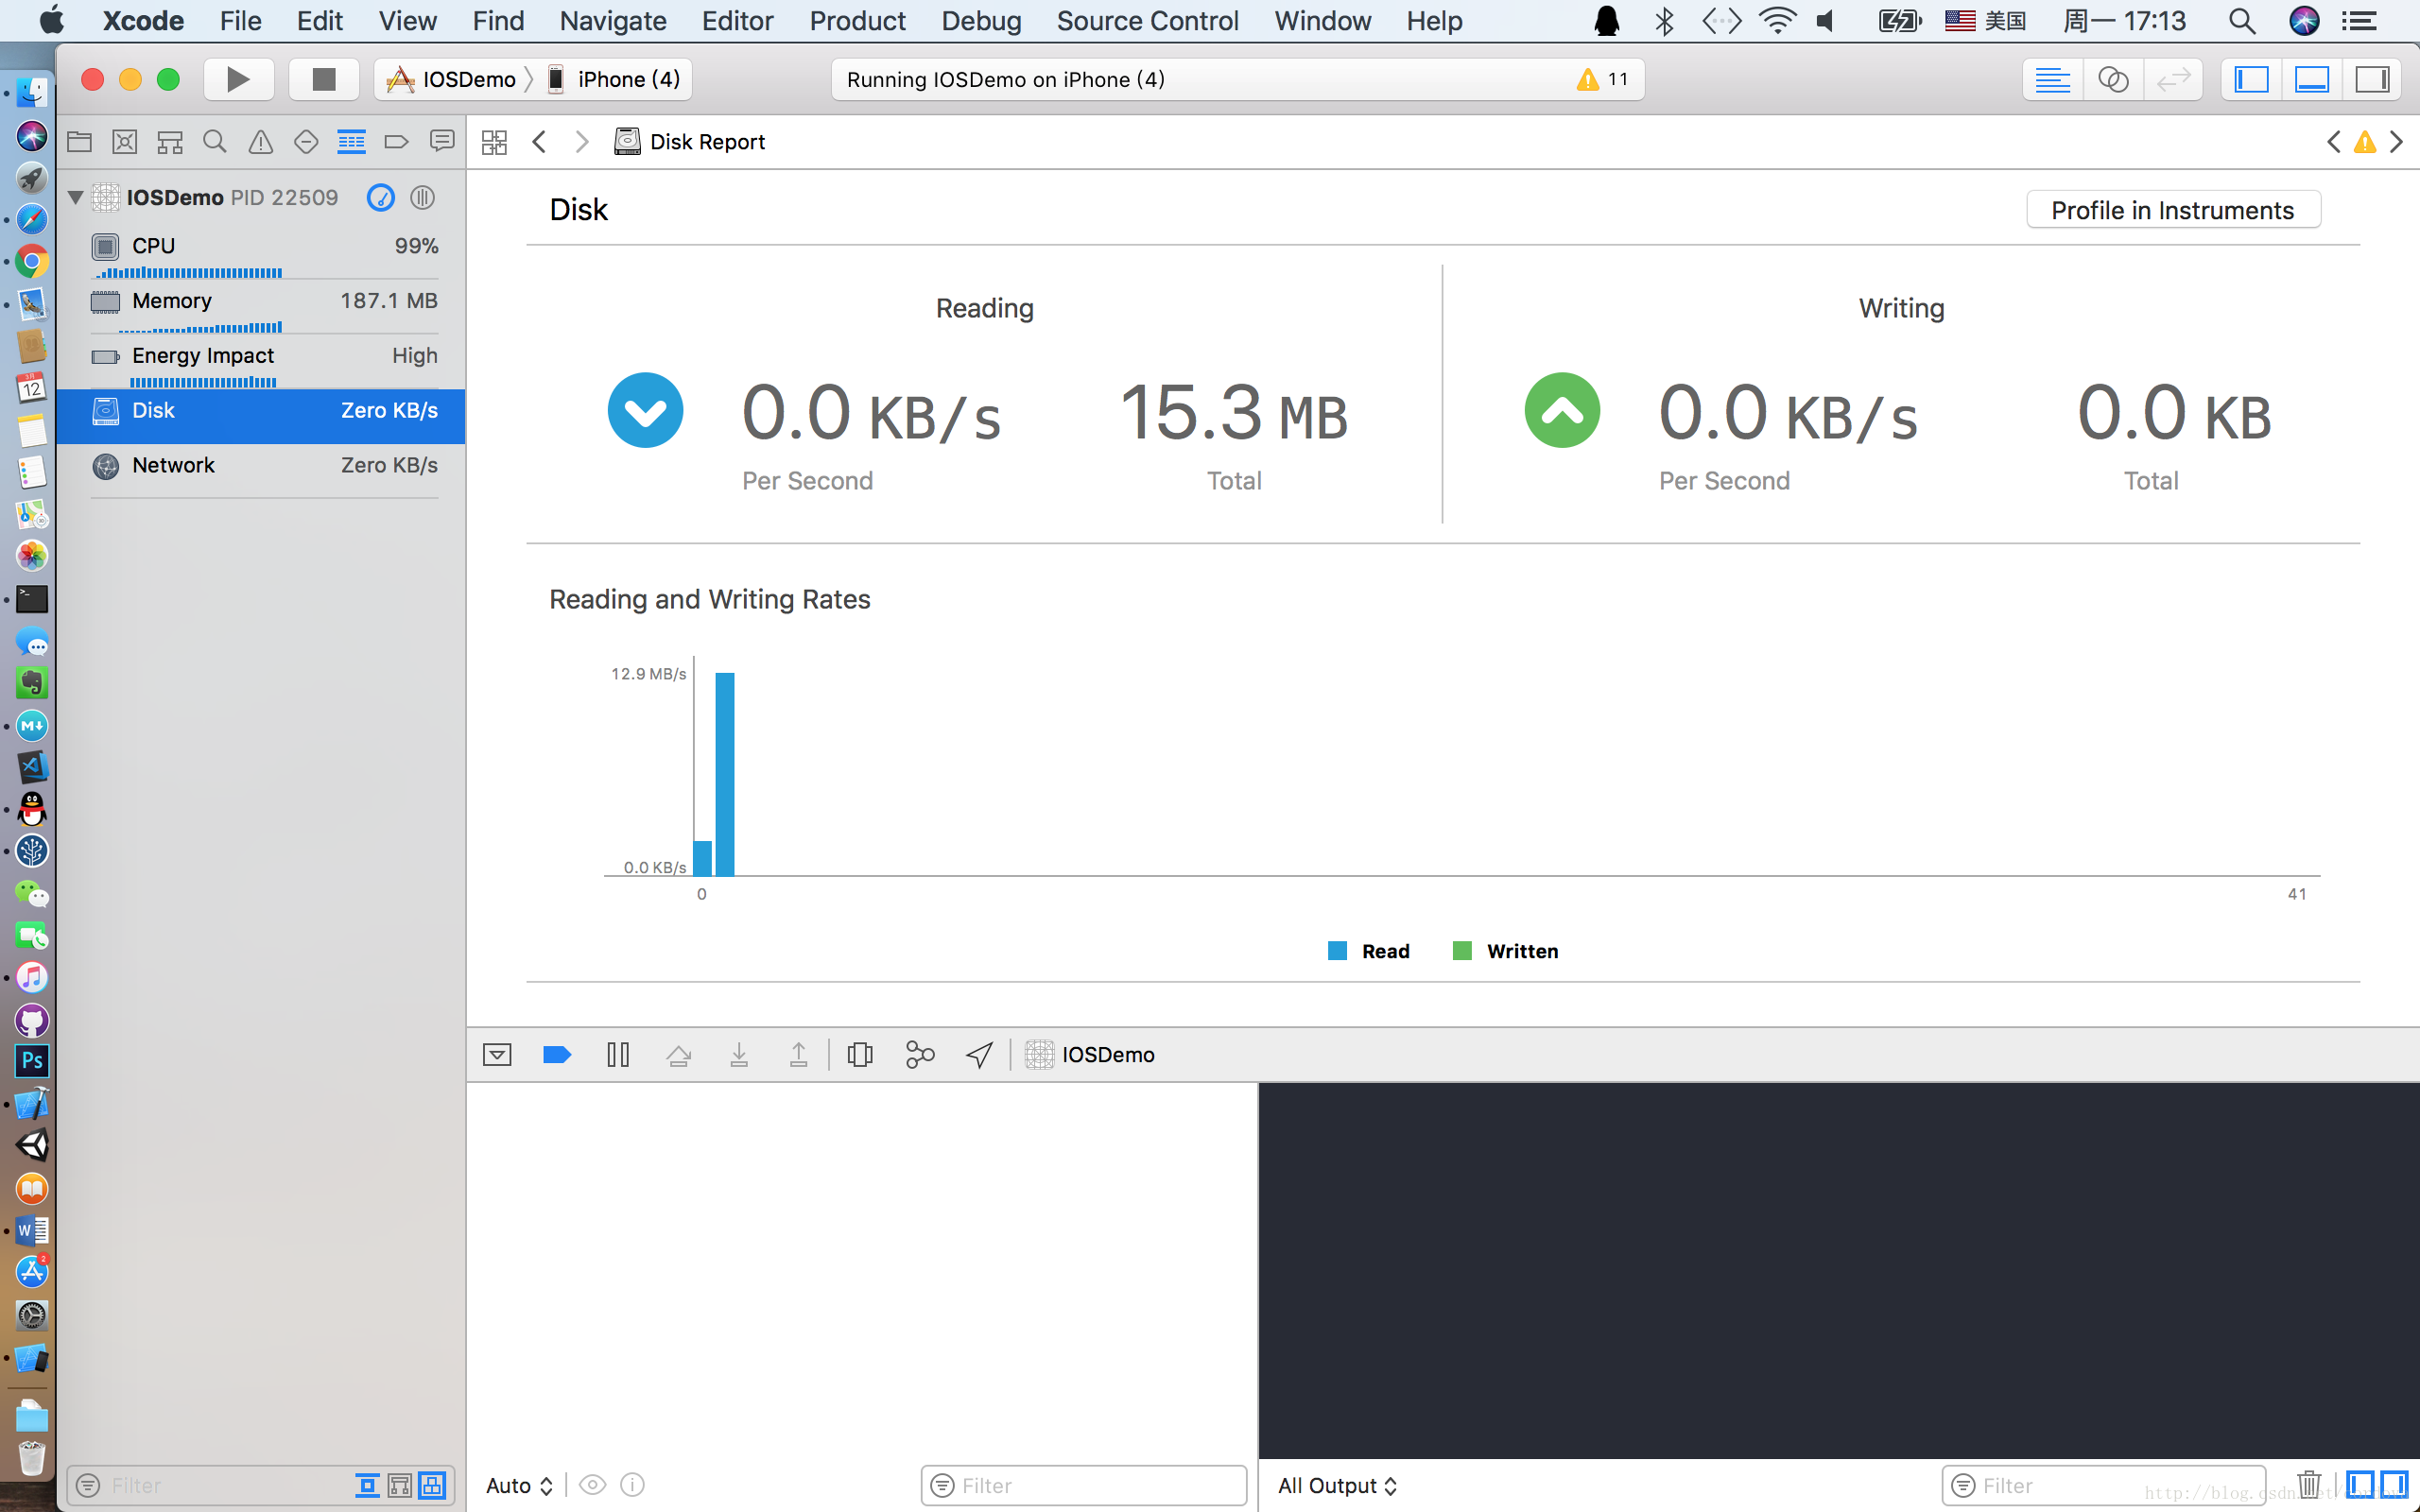The image size is (2420, 1512).
Task: Collapse the IOSDemo process disclosure triangle
Action: [x=75, y=198]
